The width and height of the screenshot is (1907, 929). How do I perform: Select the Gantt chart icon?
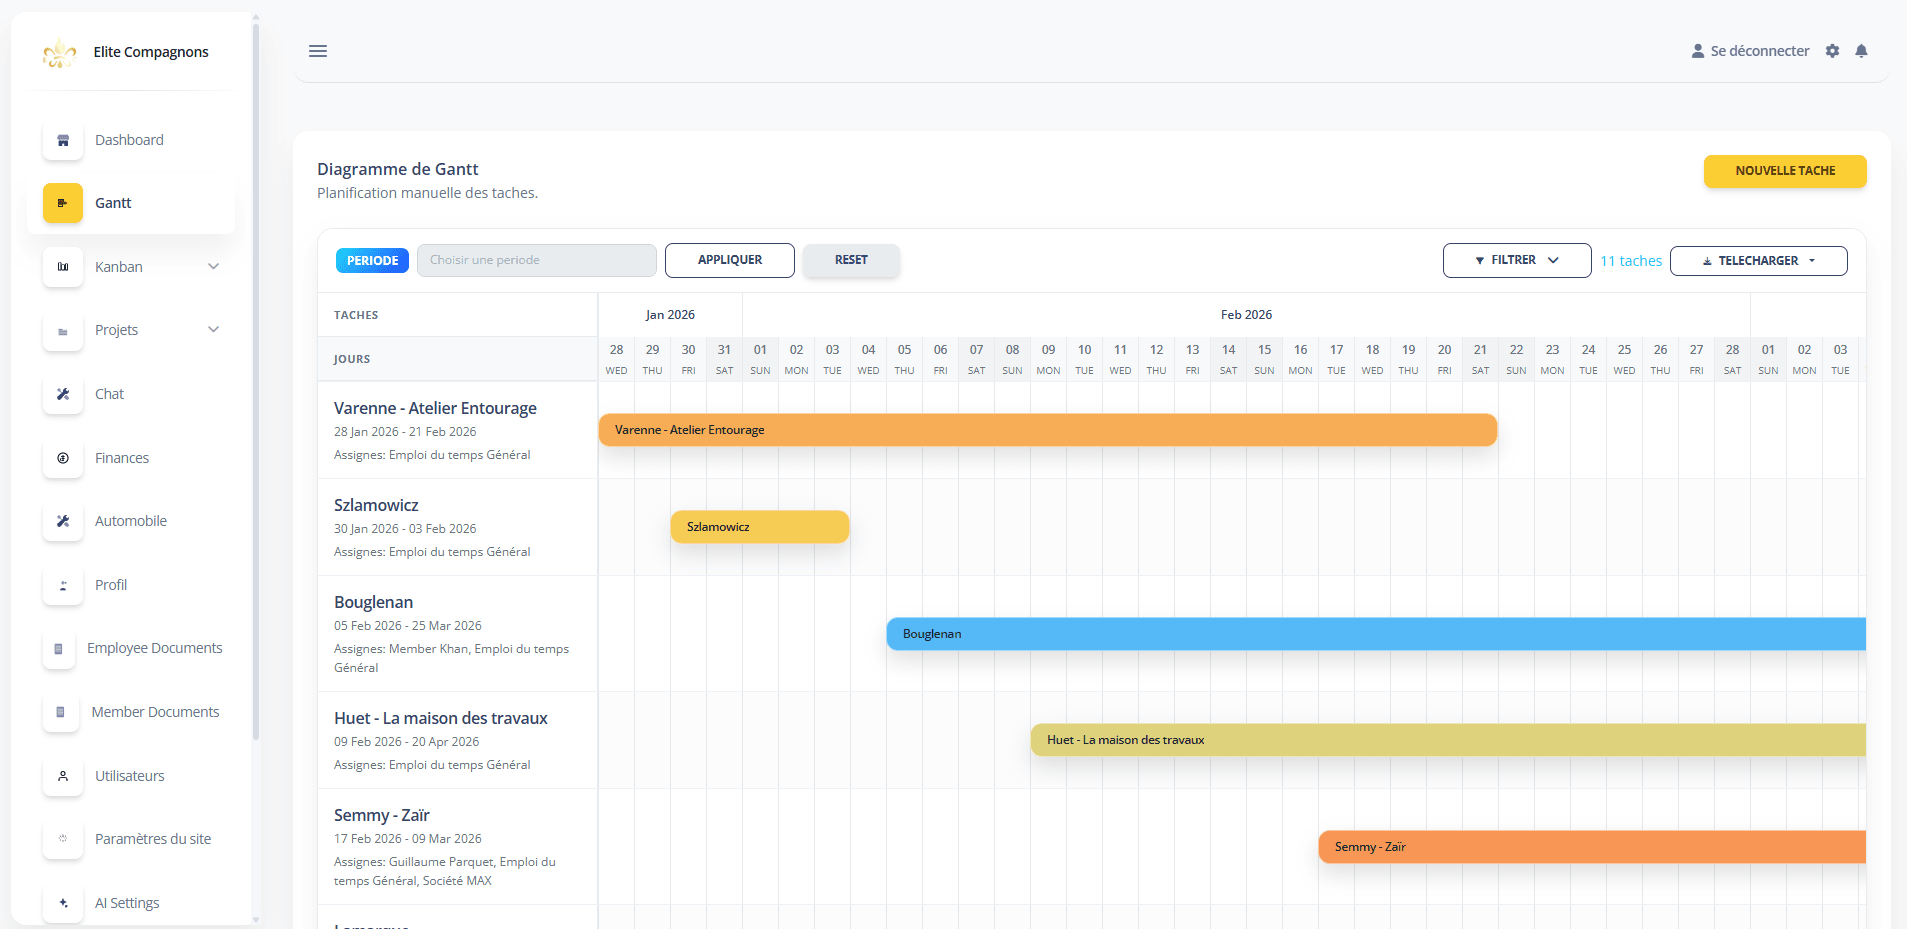click(x=63, y=203)
